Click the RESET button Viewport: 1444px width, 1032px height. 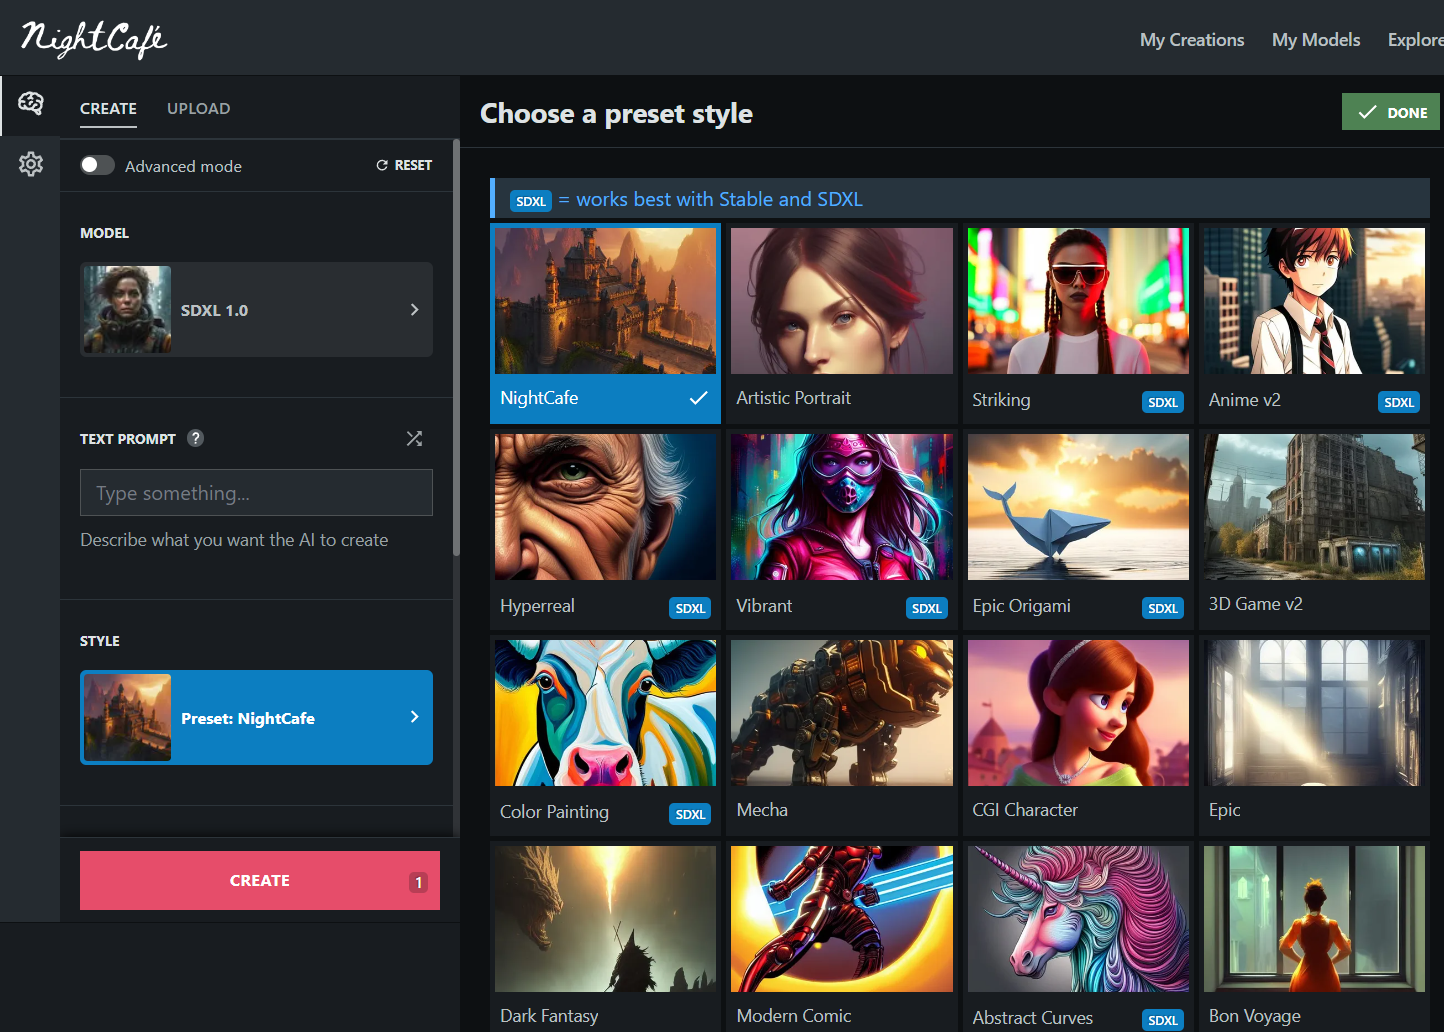404,165
